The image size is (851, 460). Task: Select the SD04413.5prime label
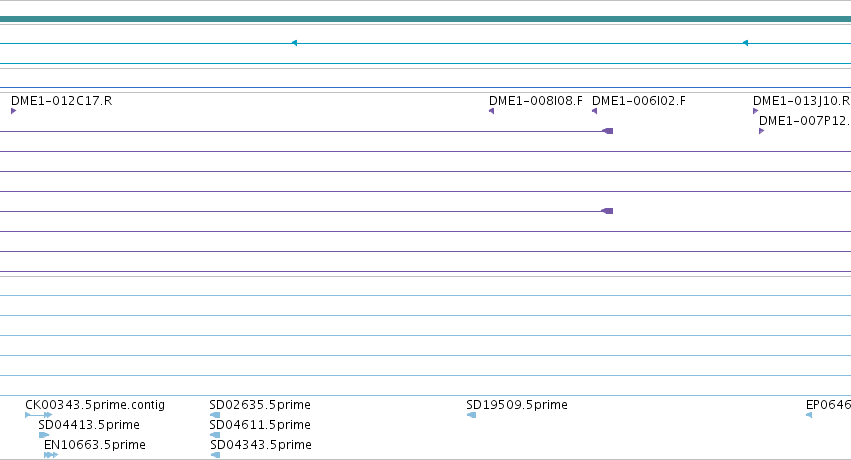pos(89,425)
